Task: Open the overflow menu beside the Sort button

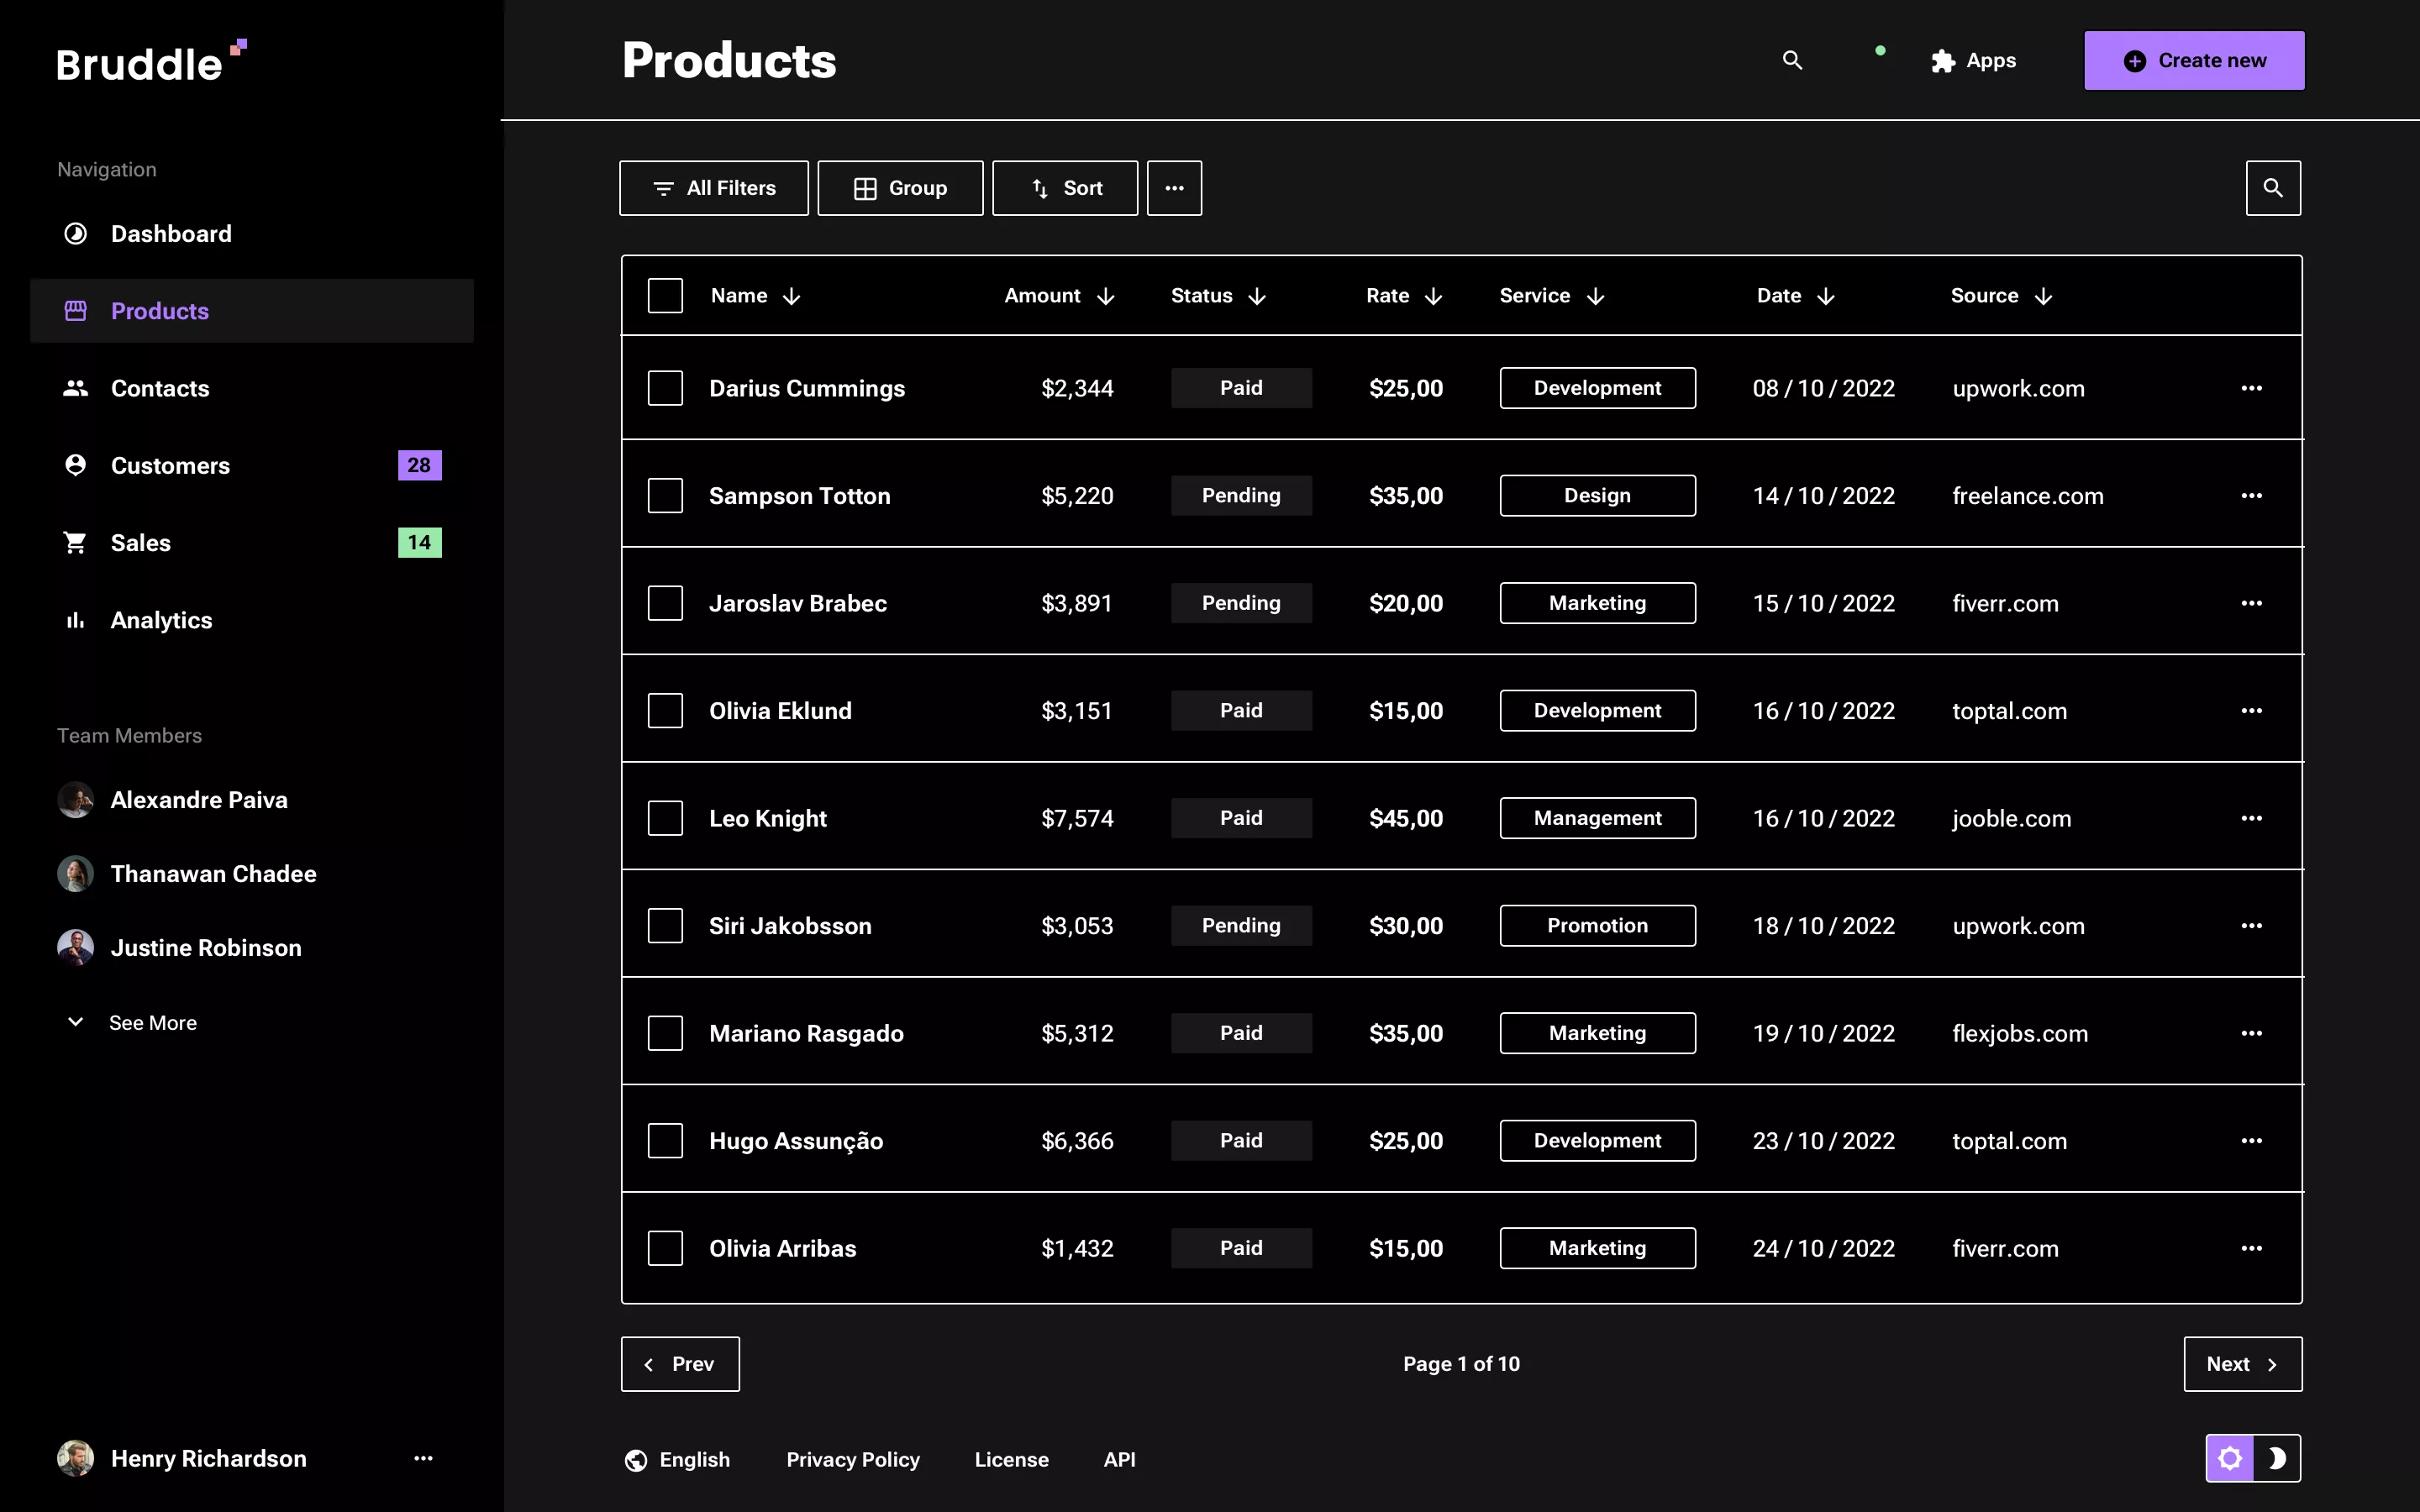Action: coord(1173,187)
